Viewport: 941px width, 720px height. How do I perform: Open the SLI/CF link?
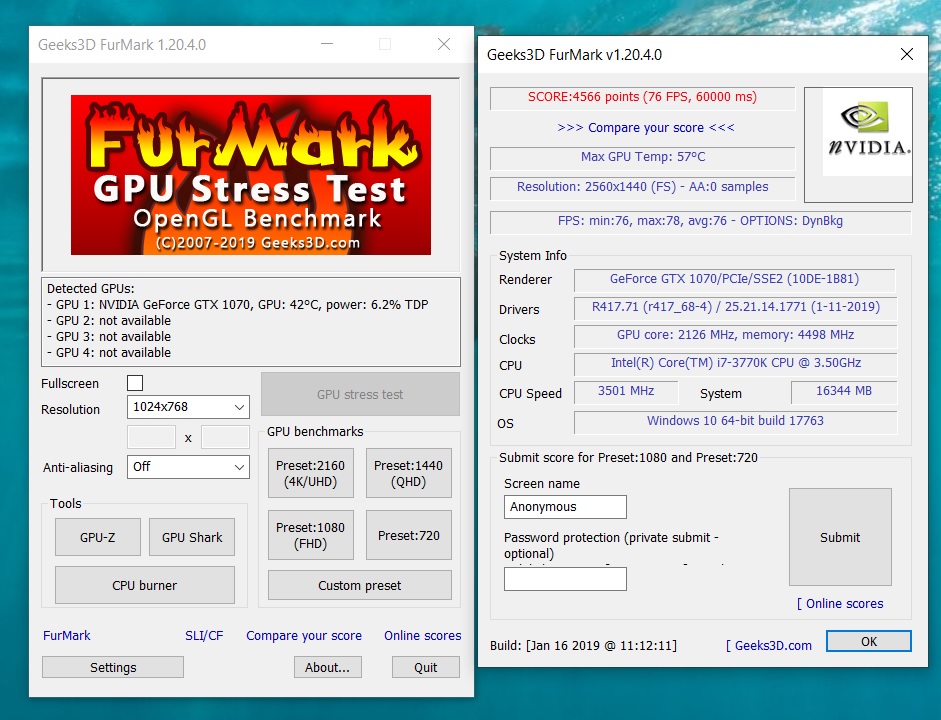point(204,635)
